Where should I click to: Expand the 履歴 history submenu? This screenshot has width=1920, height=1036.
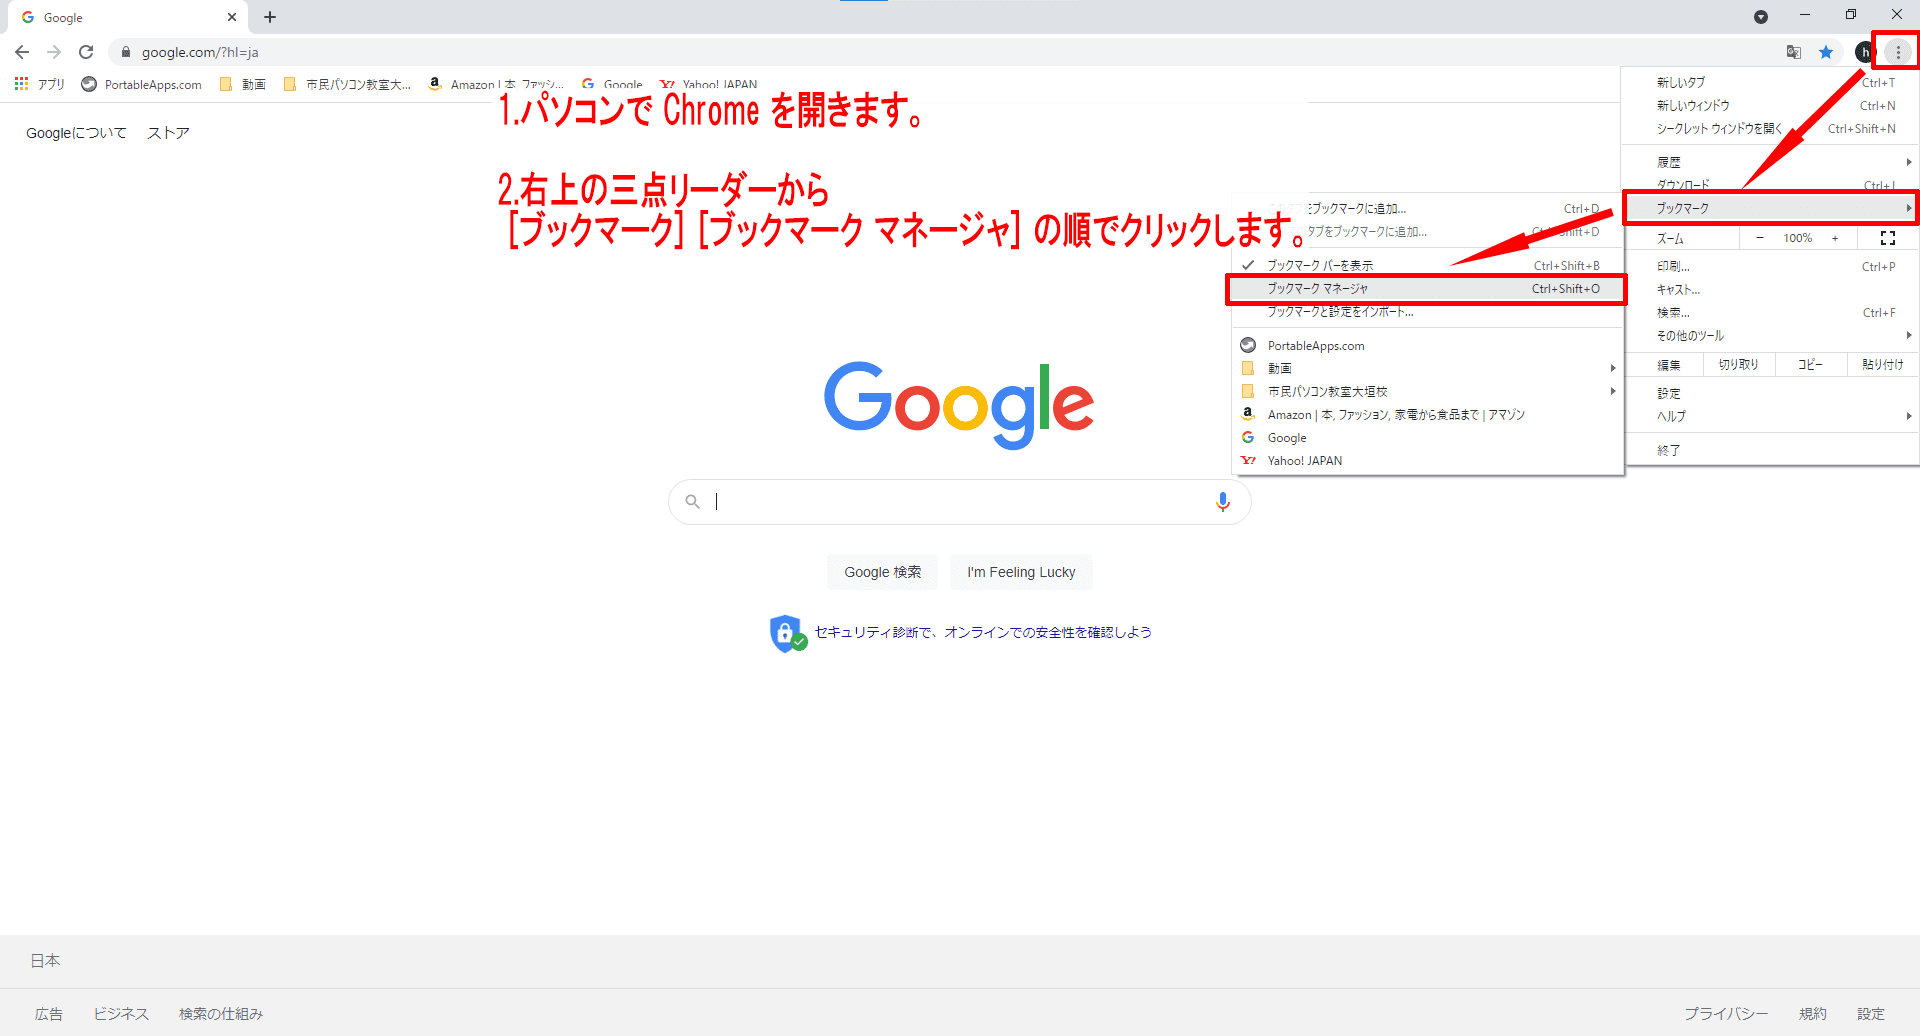pyautogui.click(x=1669, y=162)
